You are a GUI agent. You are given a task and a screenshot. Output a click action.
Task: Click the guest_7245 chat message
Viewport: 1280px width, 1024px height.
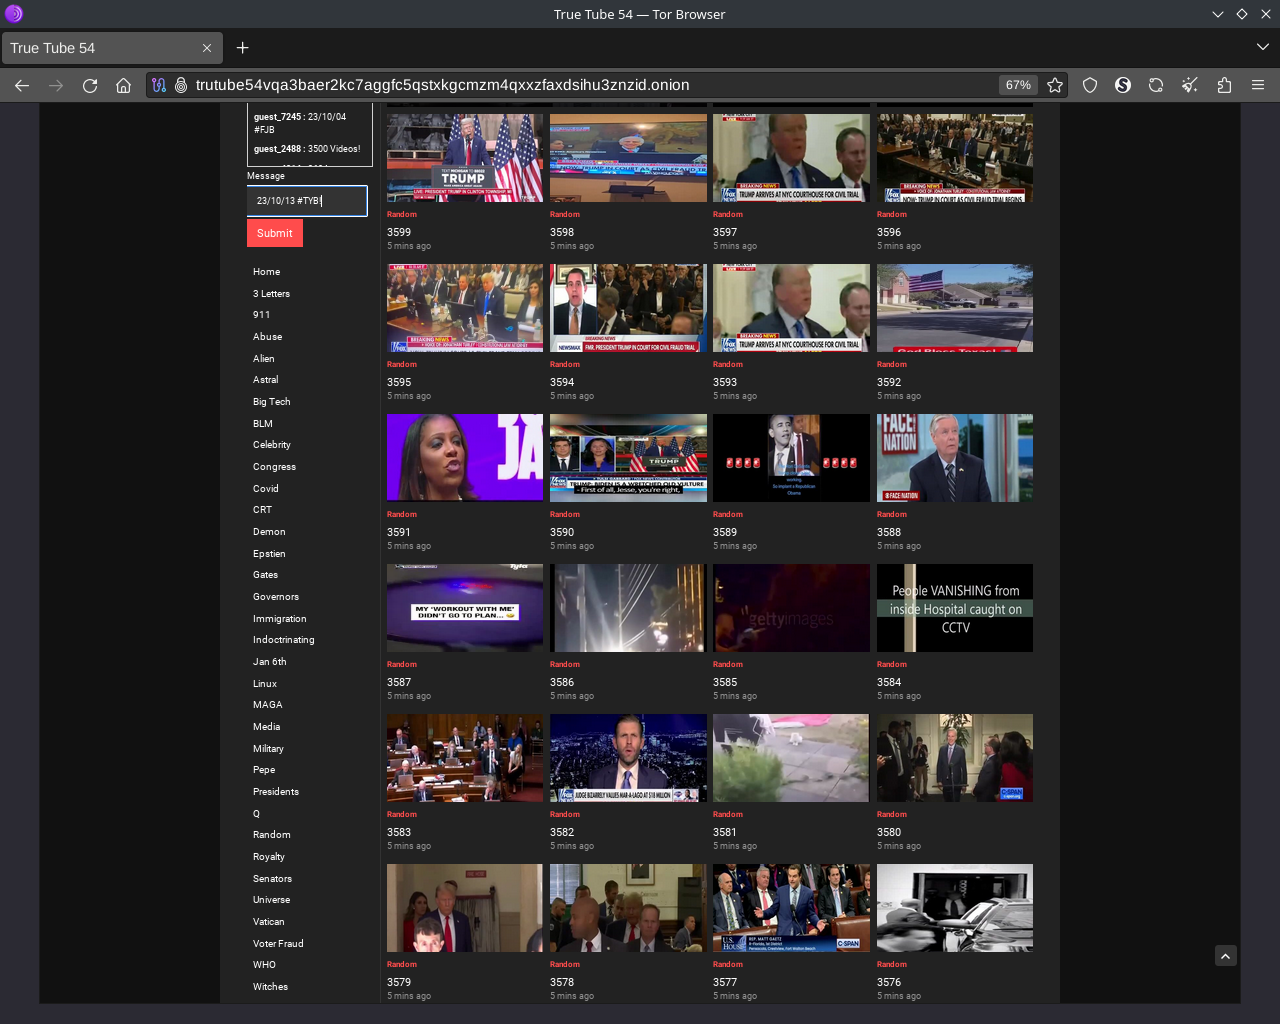300,123
